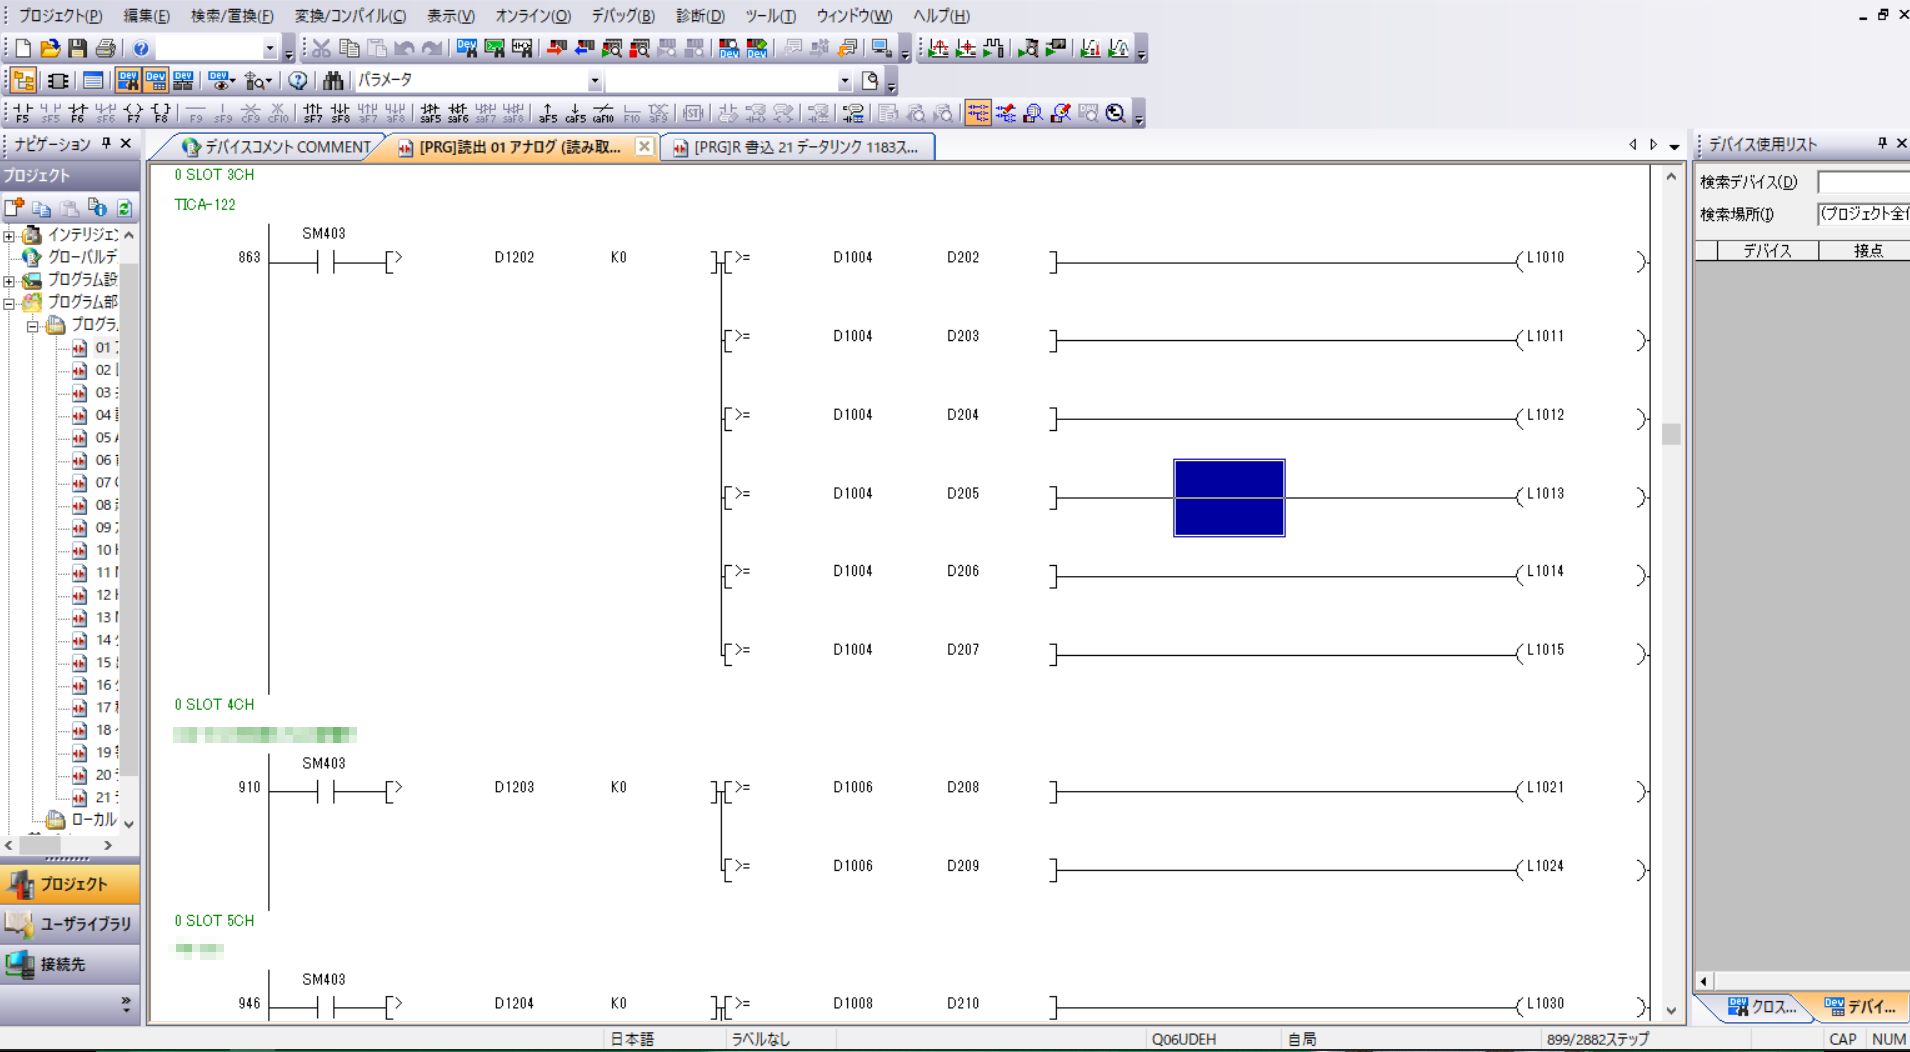Open the 検索場所 combo box
1910x1052 pixels.
pos(1863,213)
